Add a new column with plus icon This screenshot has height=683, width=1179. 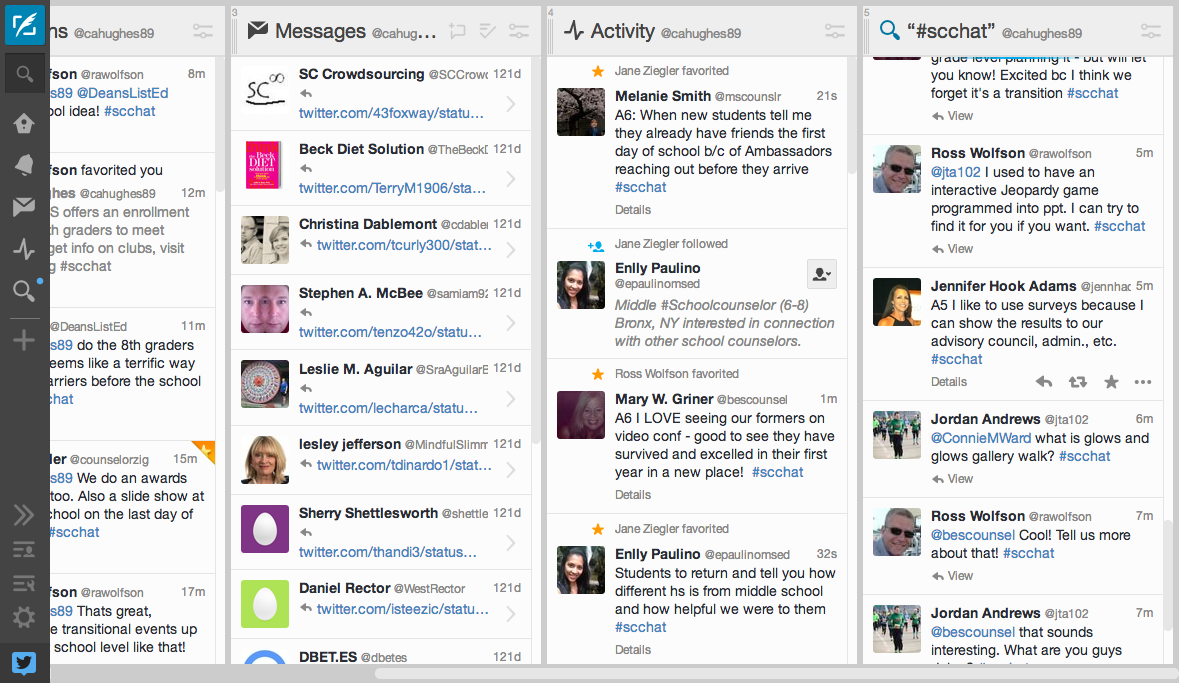pyautogui.click(x=24, y=340)
